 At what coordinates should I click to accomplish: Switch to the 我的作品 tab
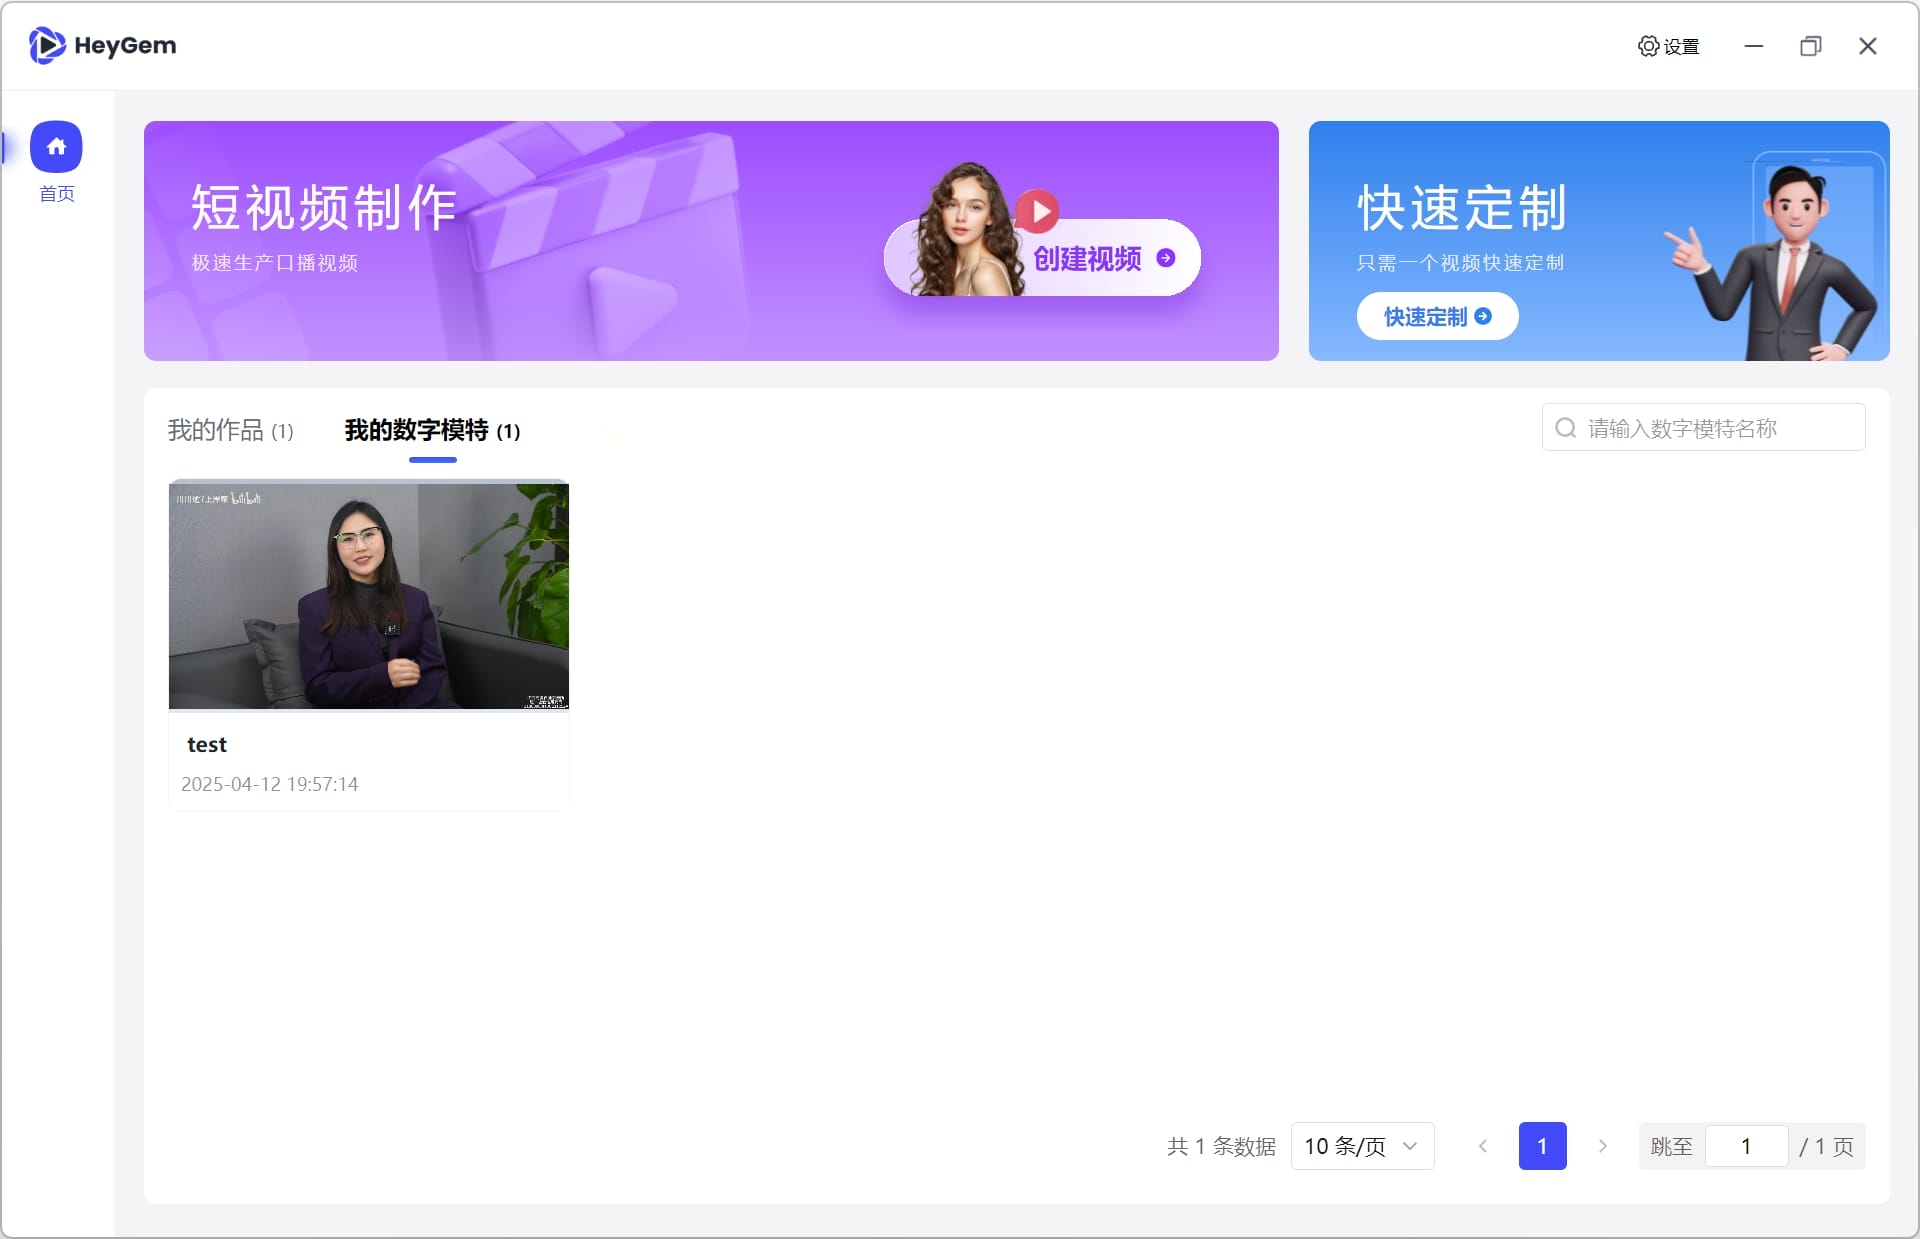(x=230, y=431)
